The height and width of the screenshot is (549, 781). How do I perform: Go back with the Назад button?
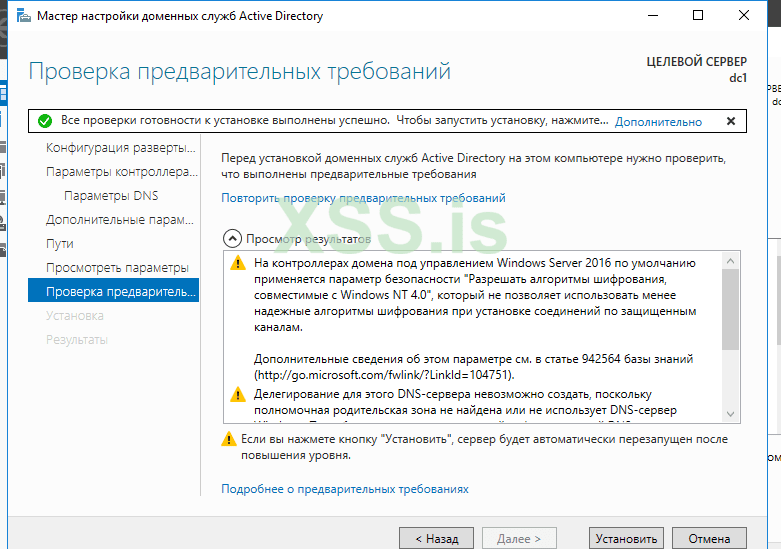point(436,538)
